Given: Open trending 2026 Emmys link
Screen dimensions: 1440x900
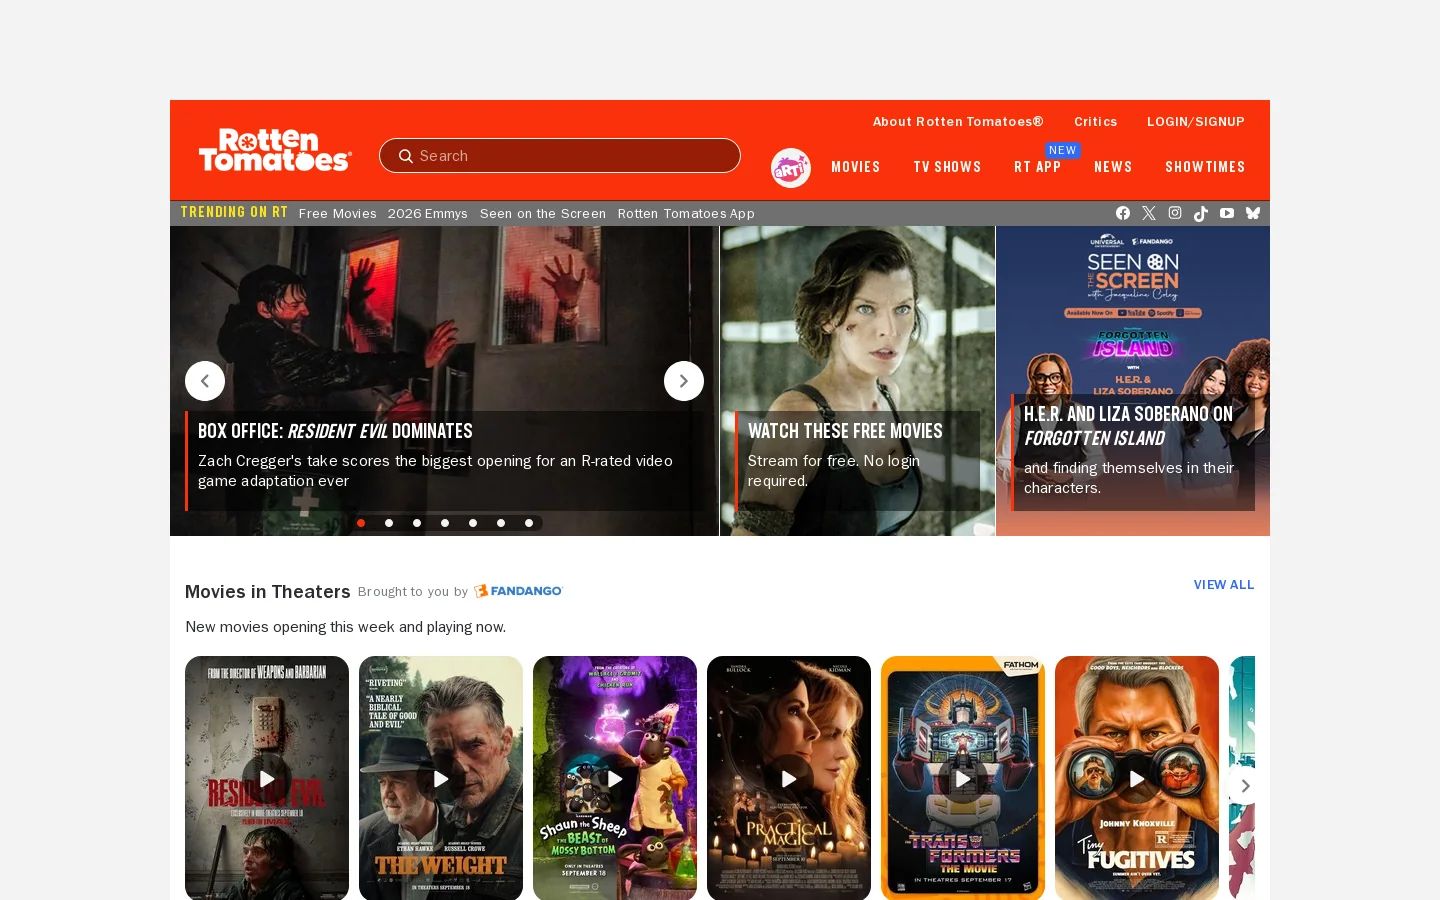Looking at the screenshot, I should tap(428, 214).
